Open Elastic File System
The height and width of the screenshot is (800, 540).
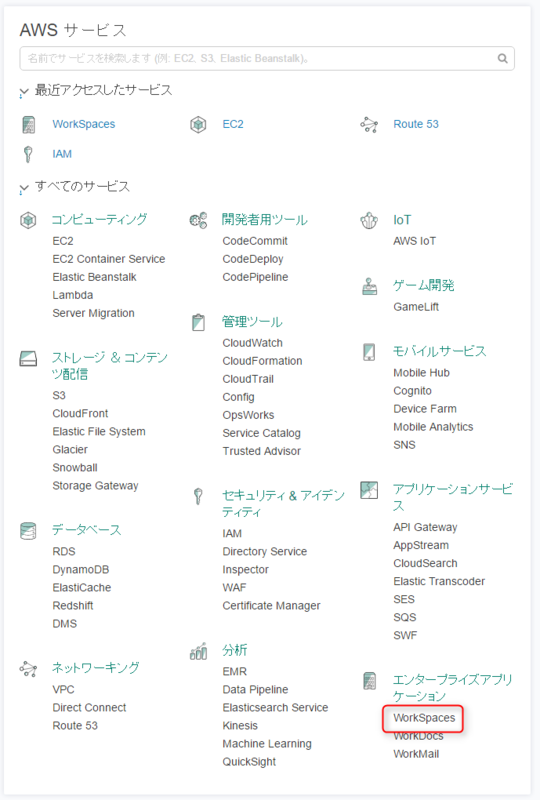click(x=99, y=432)
